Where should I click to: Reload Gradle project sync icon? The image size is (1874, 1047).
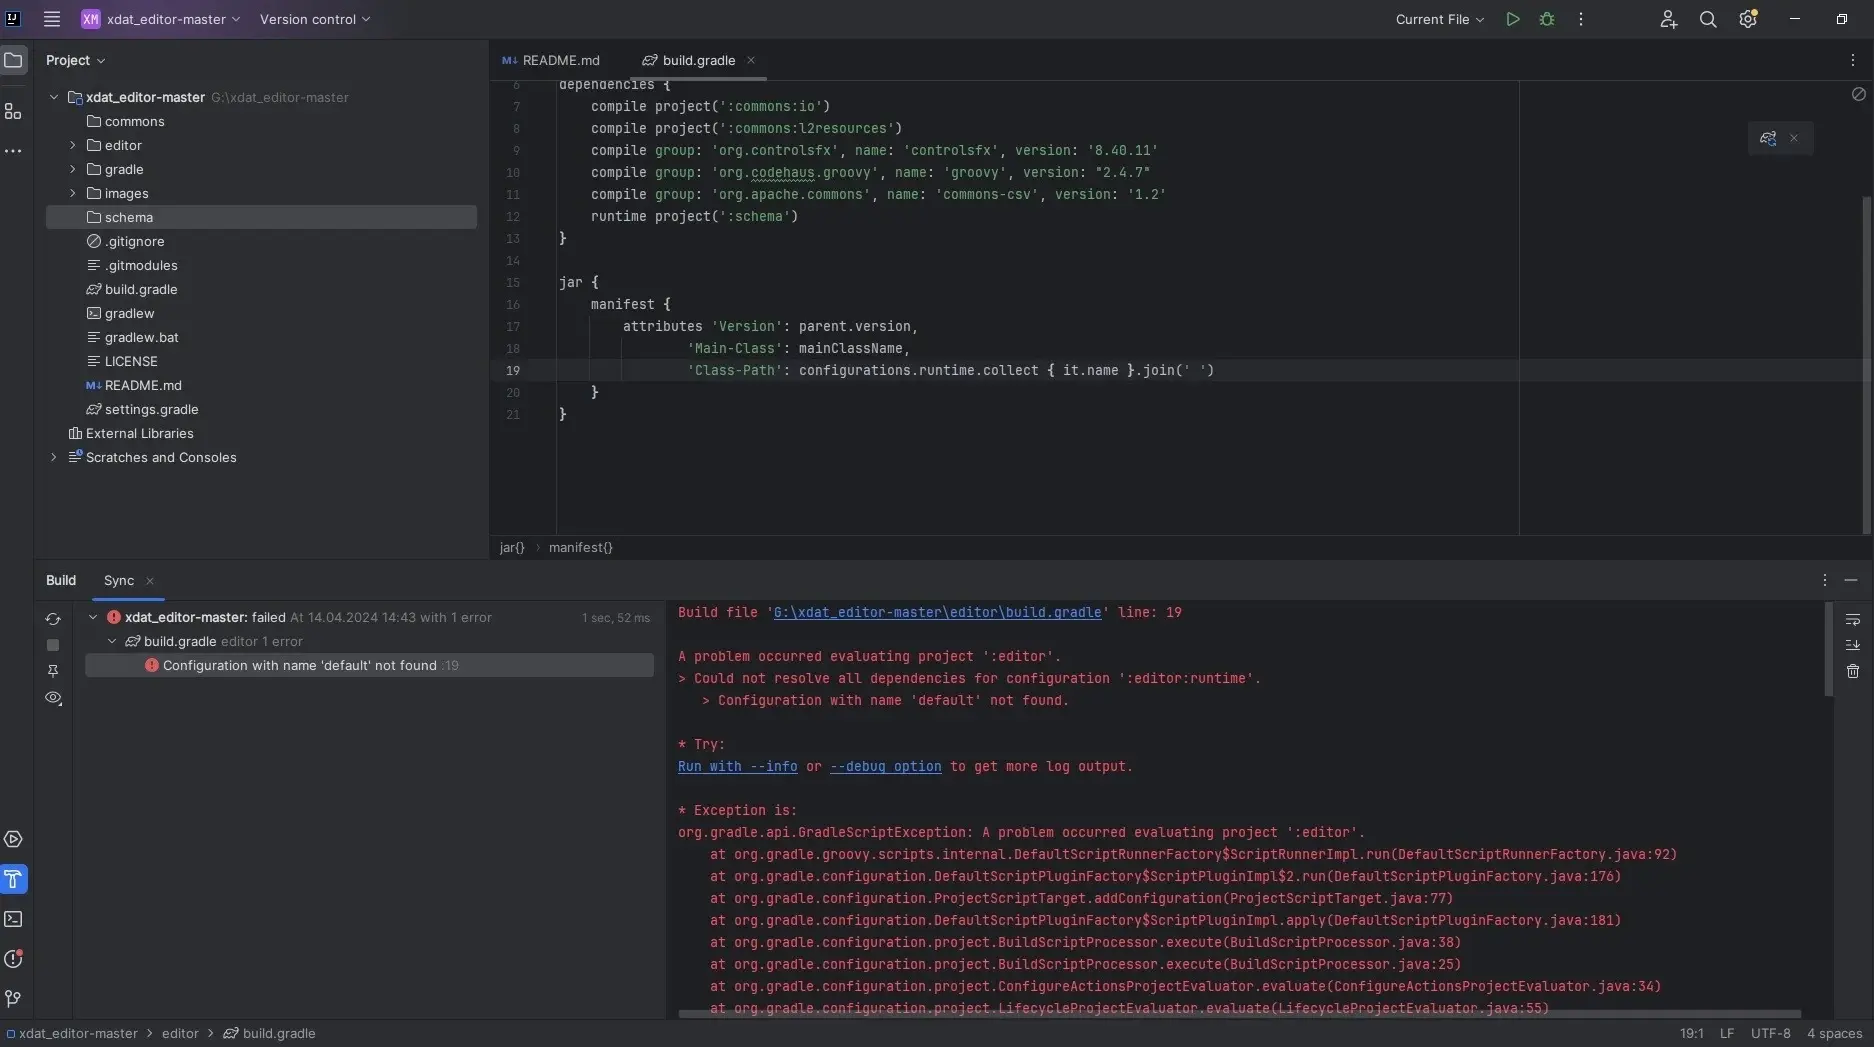[53, 619]
